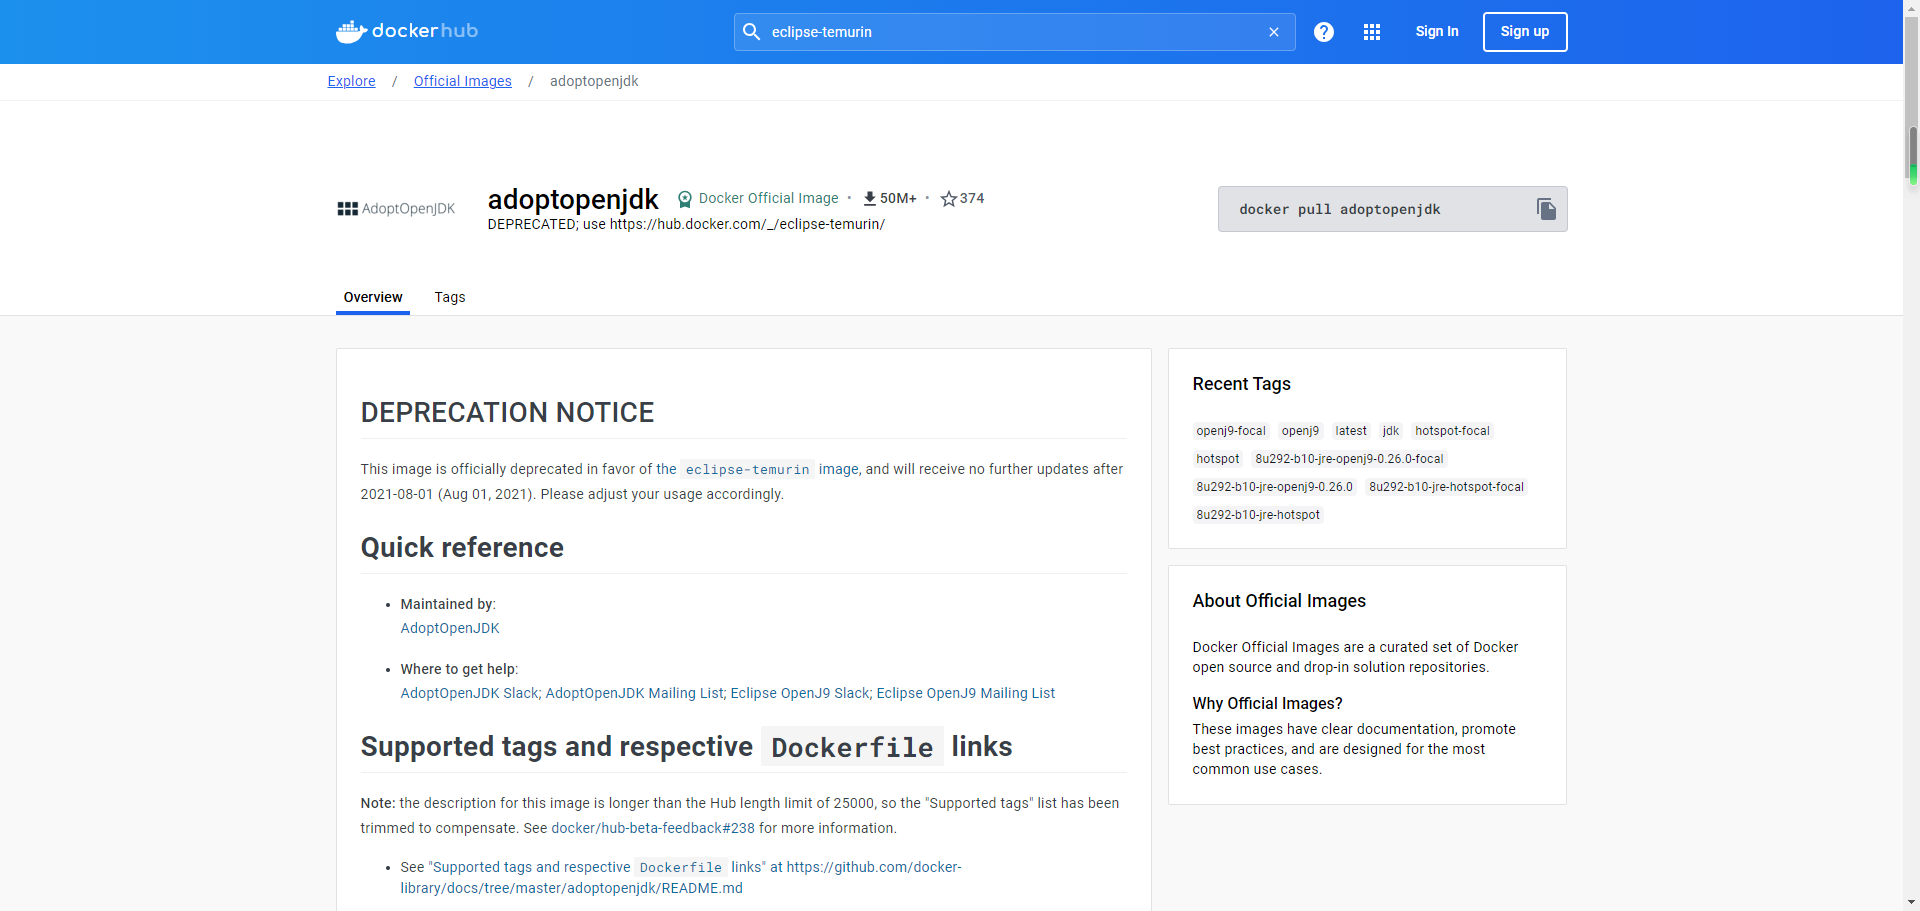This screenshot has height=911, width=1920.
Task: Open the help question mark icon
Action: pyautogui.click(x=1324, y=32)
